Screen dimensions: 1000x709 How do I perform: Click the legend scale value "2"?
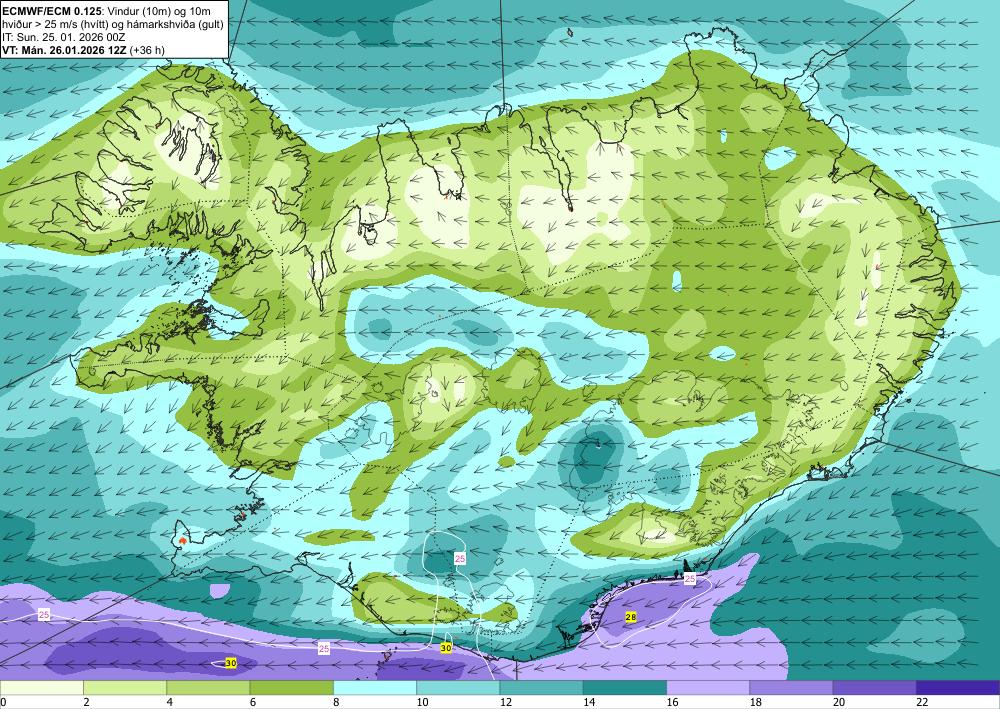(86, 703)
